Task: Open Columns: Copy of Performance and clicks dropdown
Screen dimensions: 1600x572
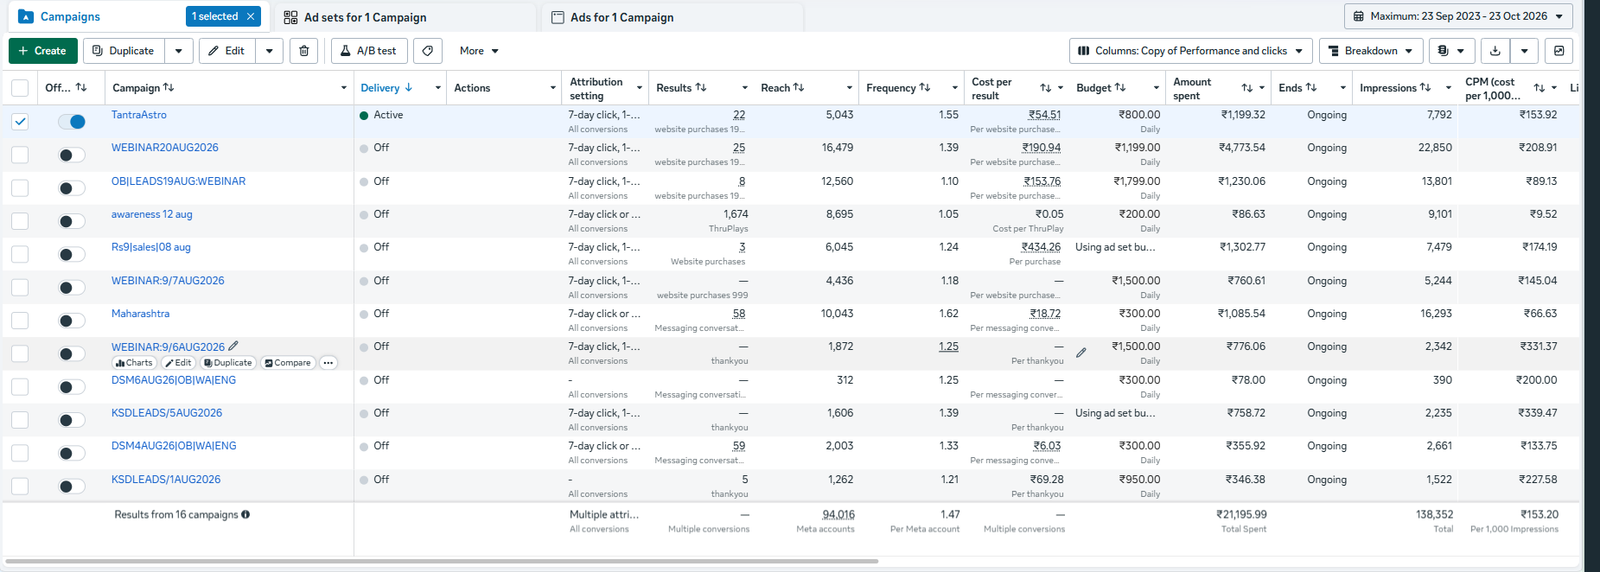Action: [x=1191, y=51]
